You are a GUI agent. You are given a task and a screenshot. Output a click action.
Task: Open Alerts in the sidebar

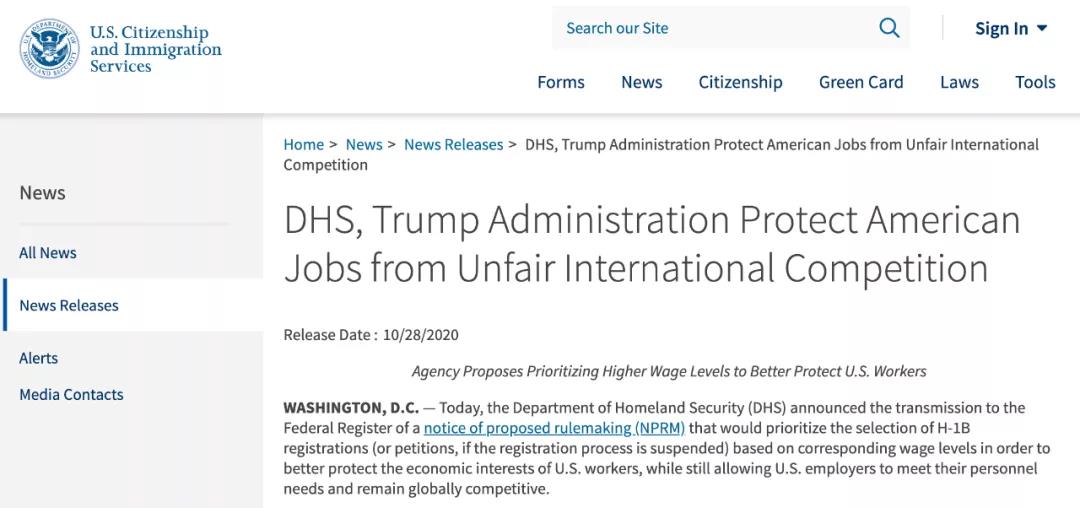tap(39, 358)
